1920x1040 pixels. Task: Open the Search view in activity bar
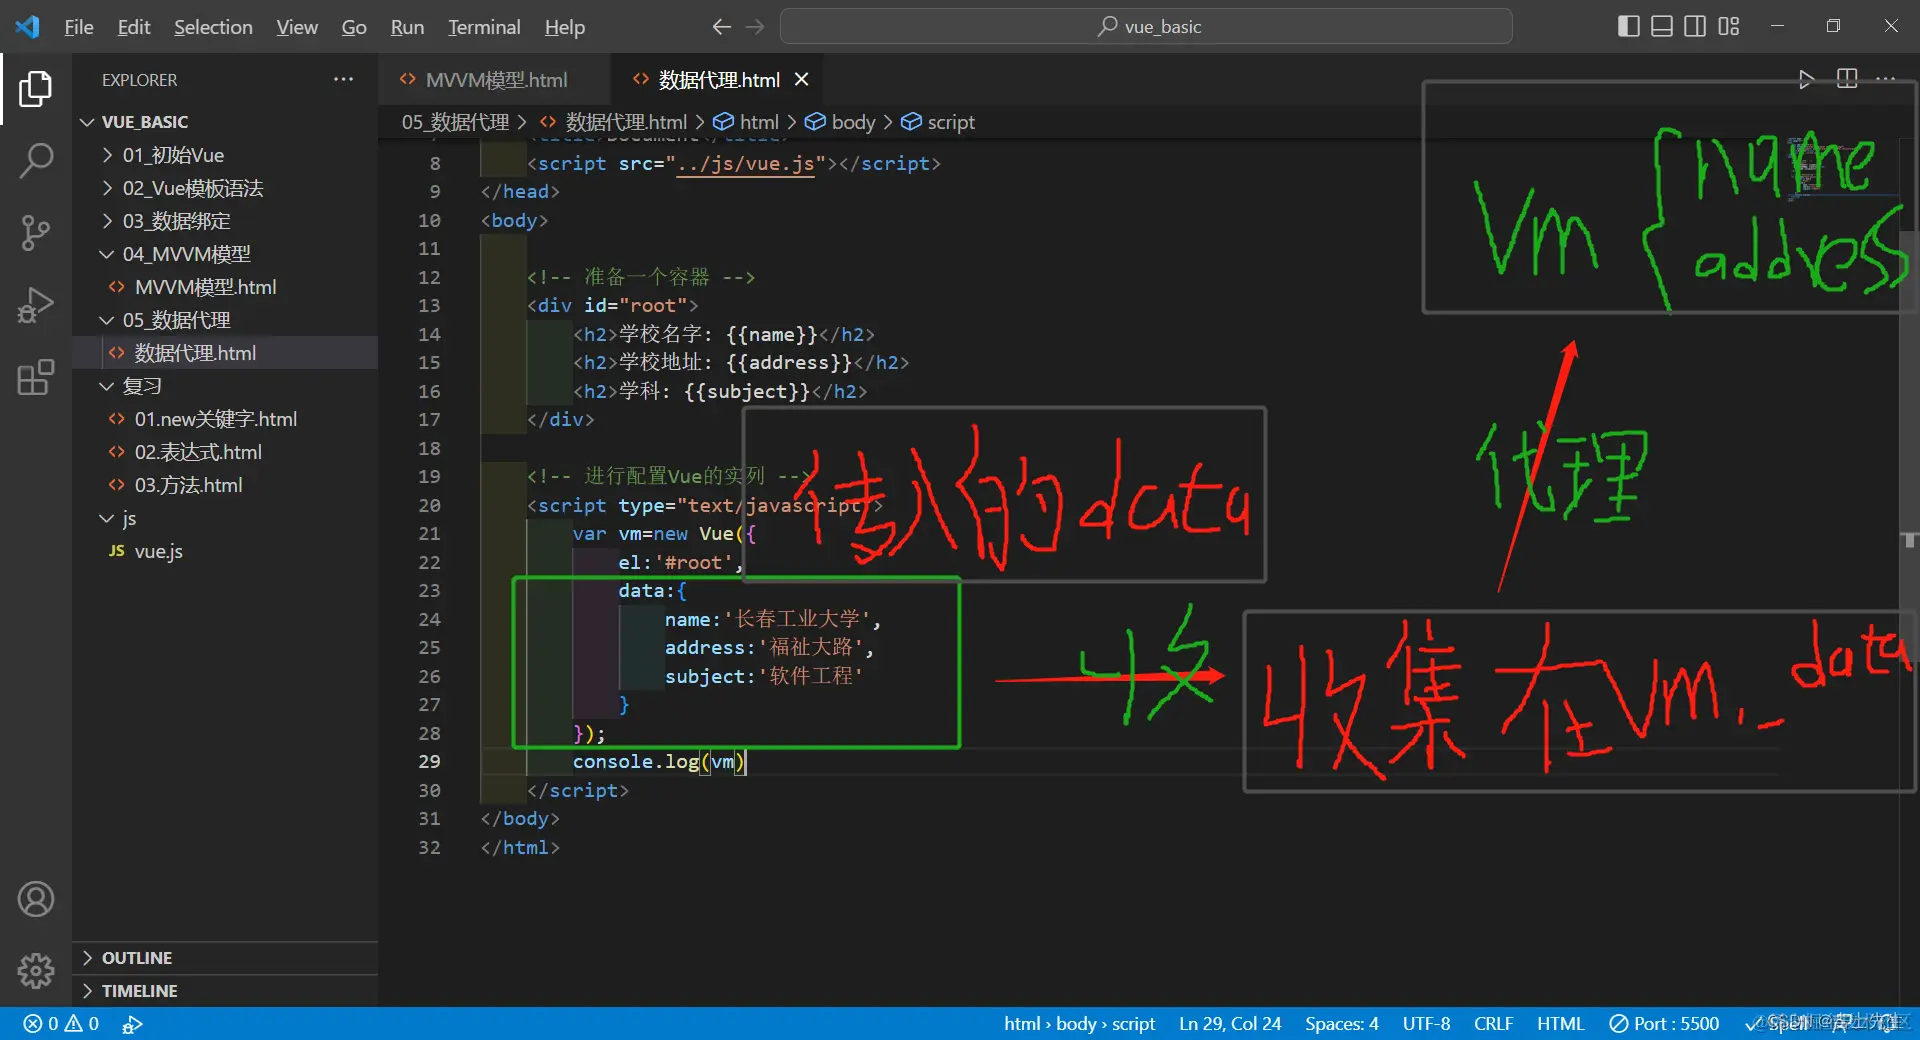[x=36, y=160]
